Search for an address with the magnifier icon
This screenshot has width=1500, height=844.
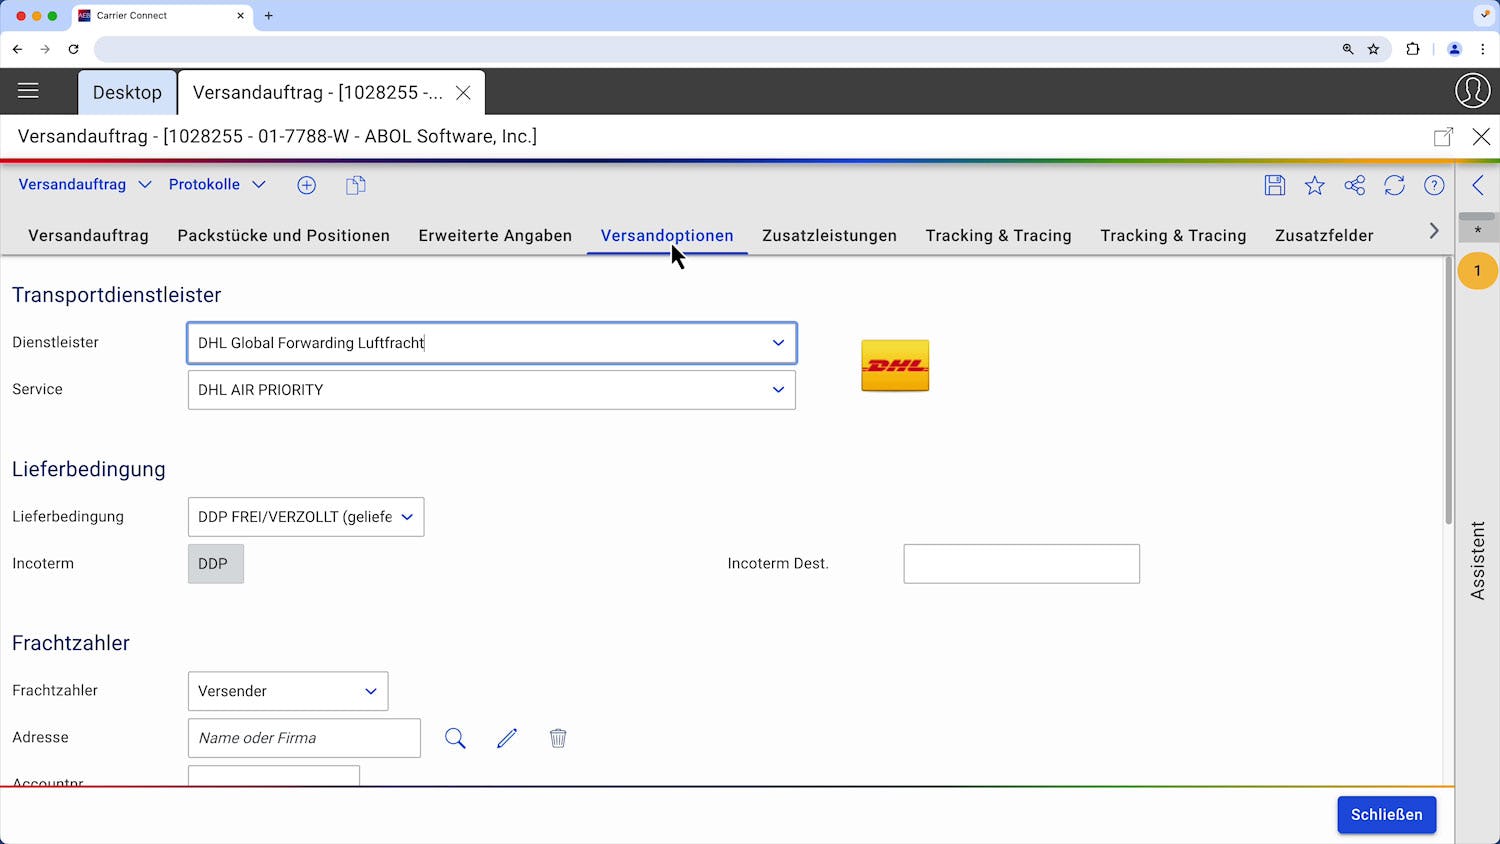[x=455, y=737]
